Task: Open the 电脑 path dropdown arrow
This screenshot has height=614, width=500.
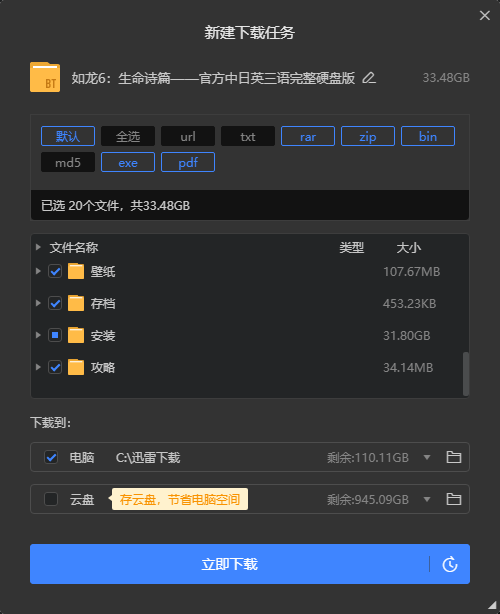Action: point(427,457)
